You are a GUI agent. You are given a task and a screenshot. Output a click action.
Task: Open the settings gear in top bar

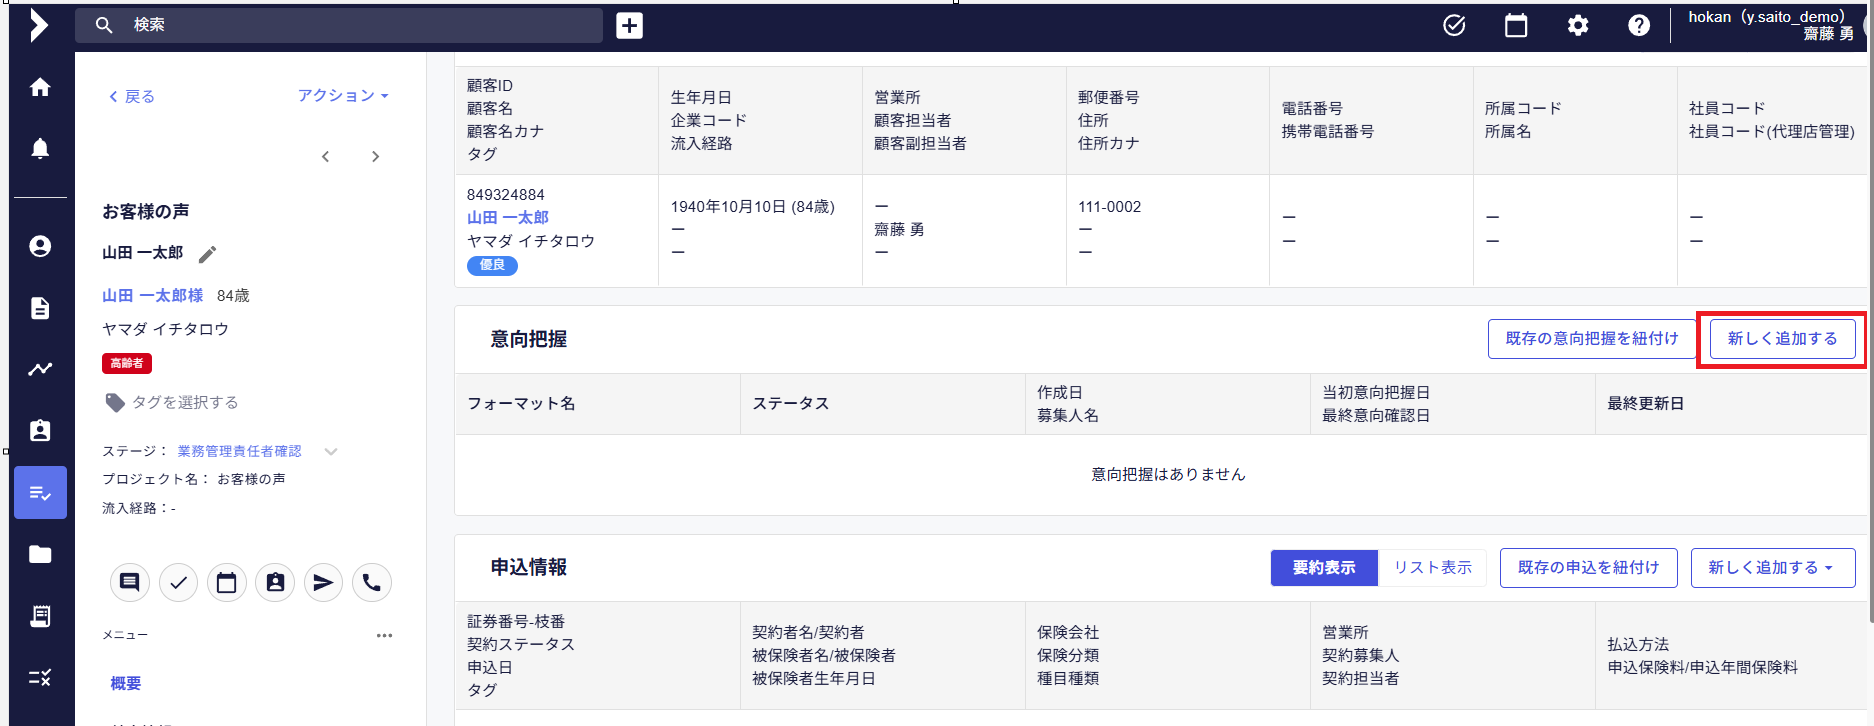coord(1577,26)
